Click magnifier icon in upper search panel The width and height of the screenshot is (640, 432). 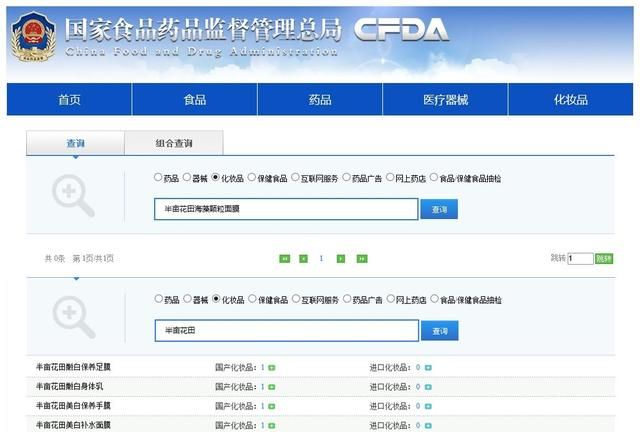(73, 195)
